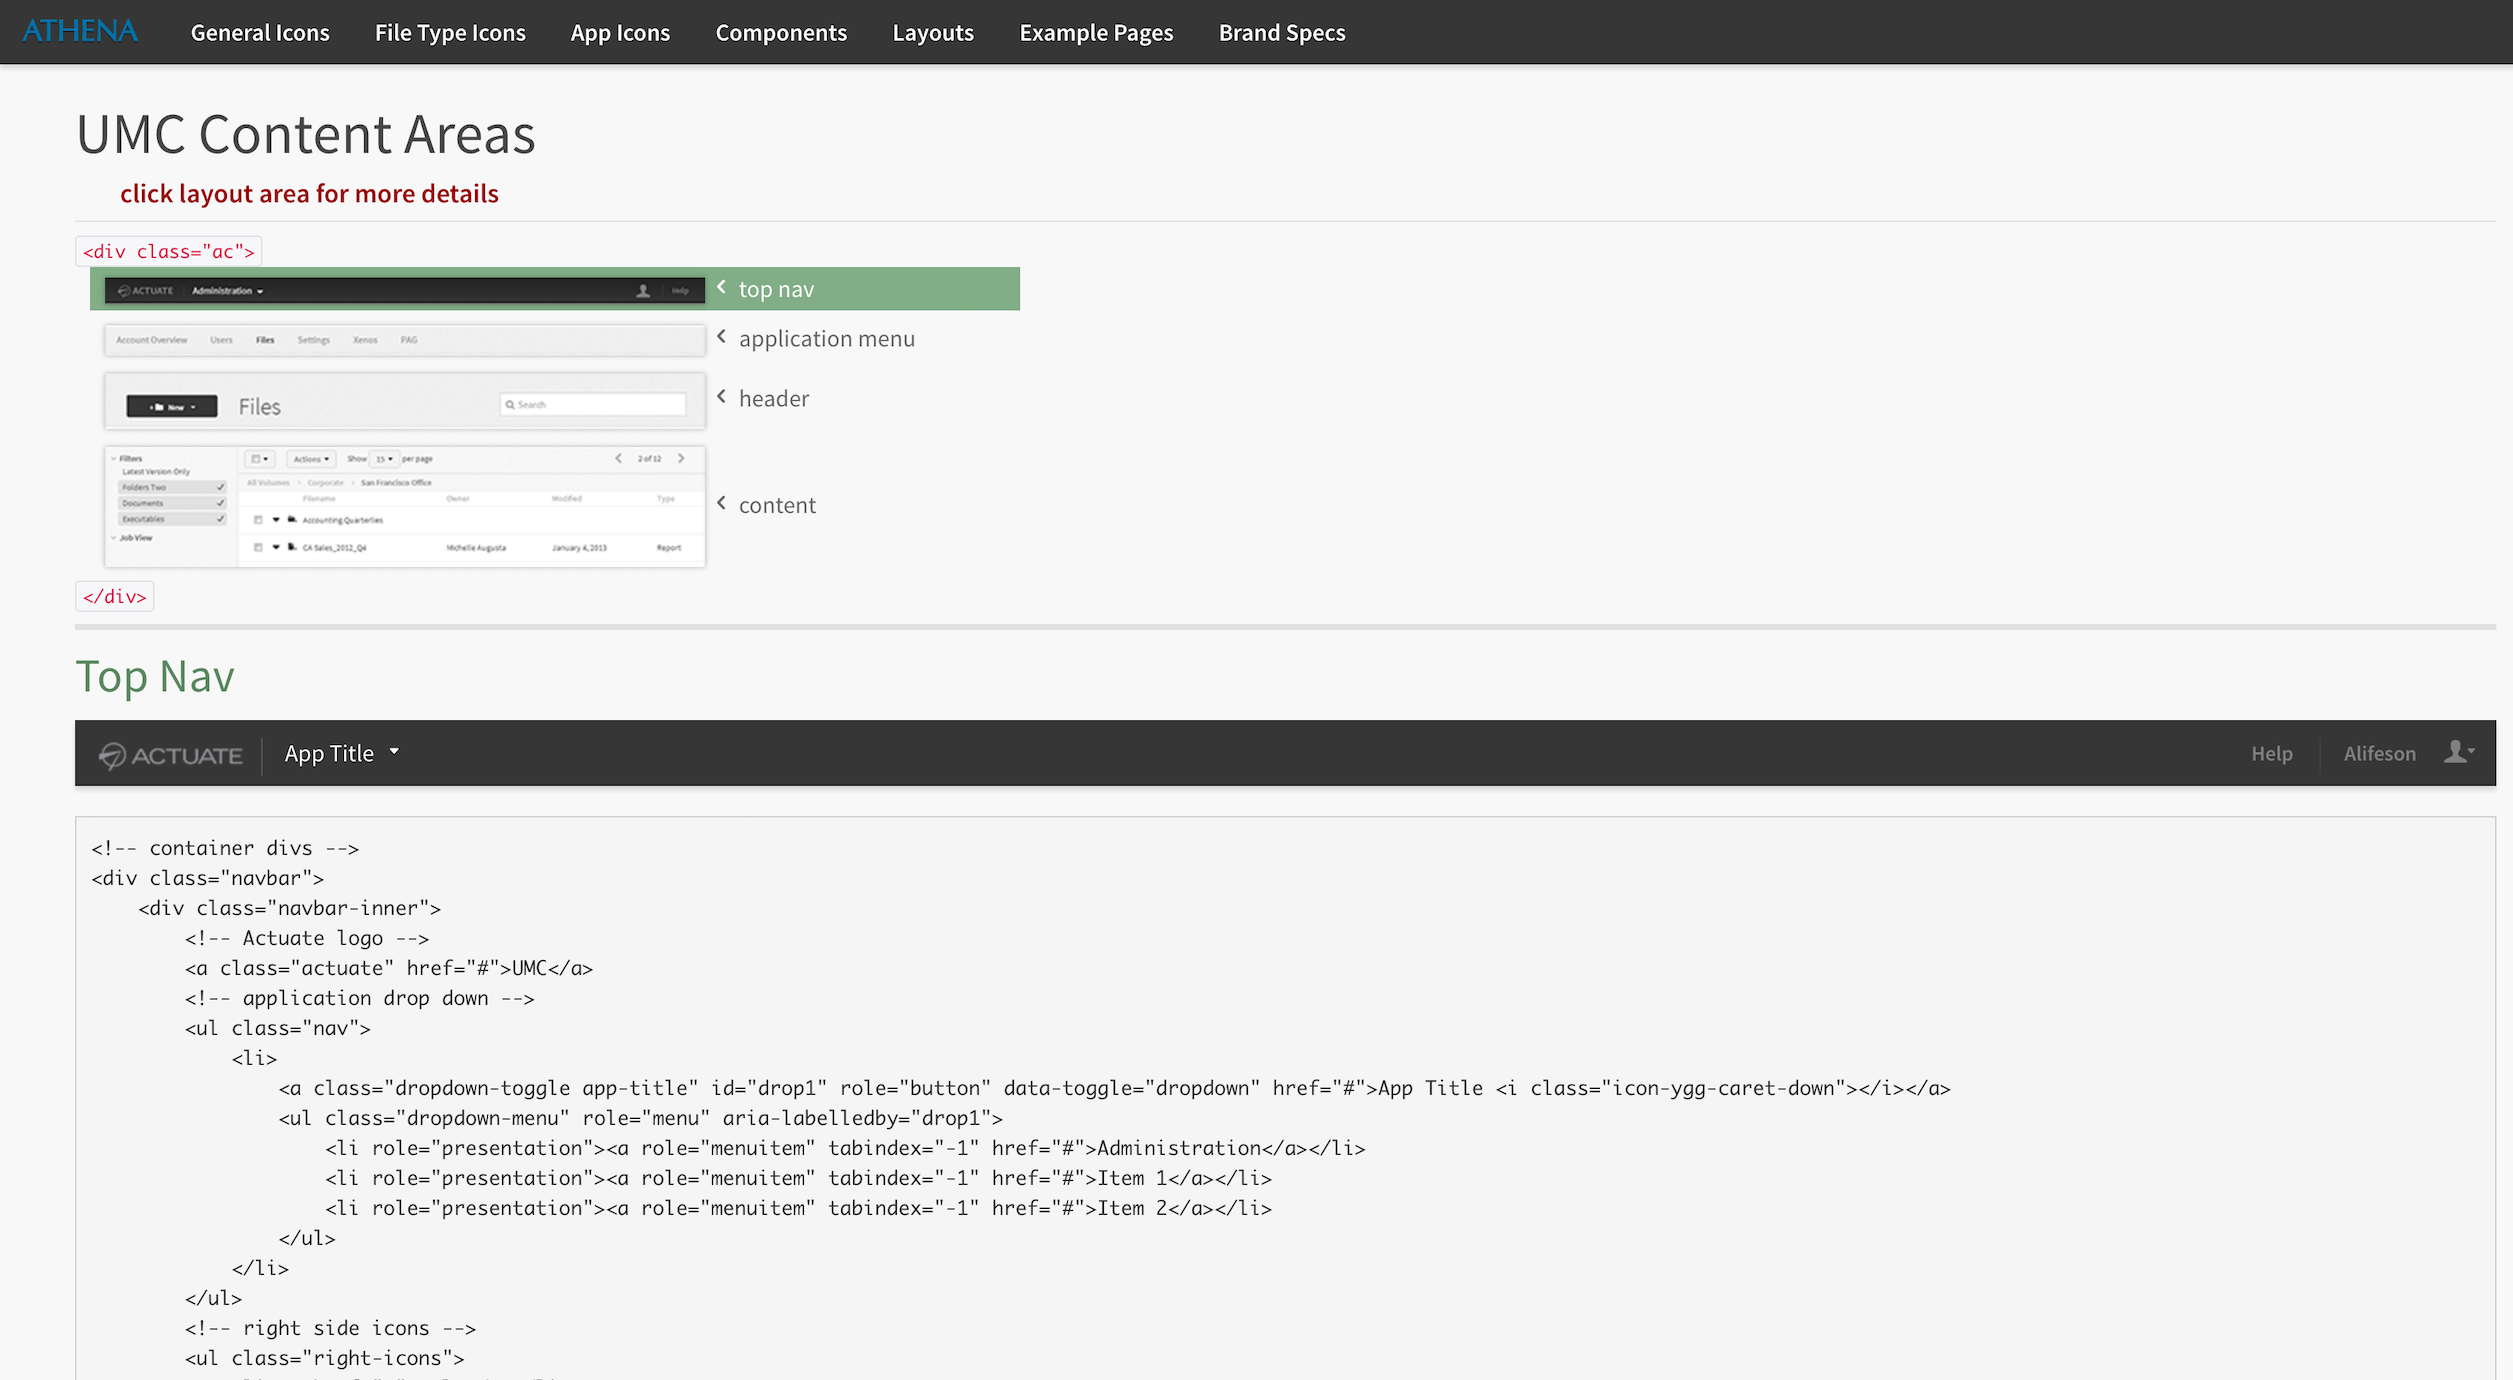Click the content table mockup thumbnail
Screen dimensions: 2513x1380
405,507
